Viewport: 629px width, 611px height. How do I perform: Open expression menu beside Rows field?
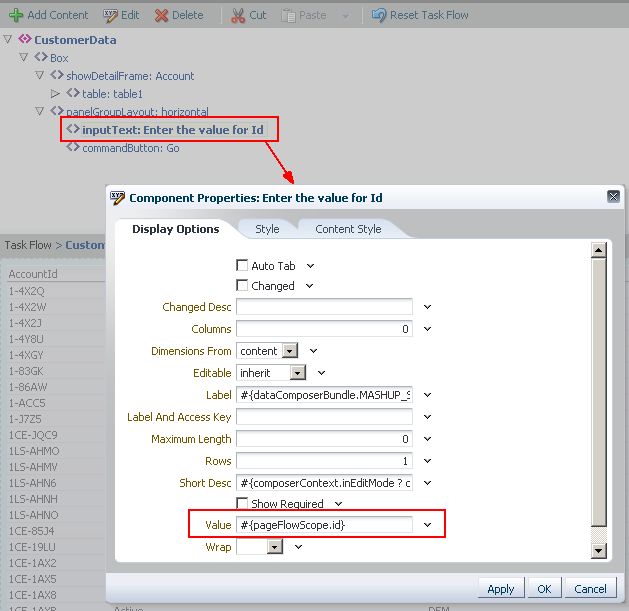tap(428, 461)
